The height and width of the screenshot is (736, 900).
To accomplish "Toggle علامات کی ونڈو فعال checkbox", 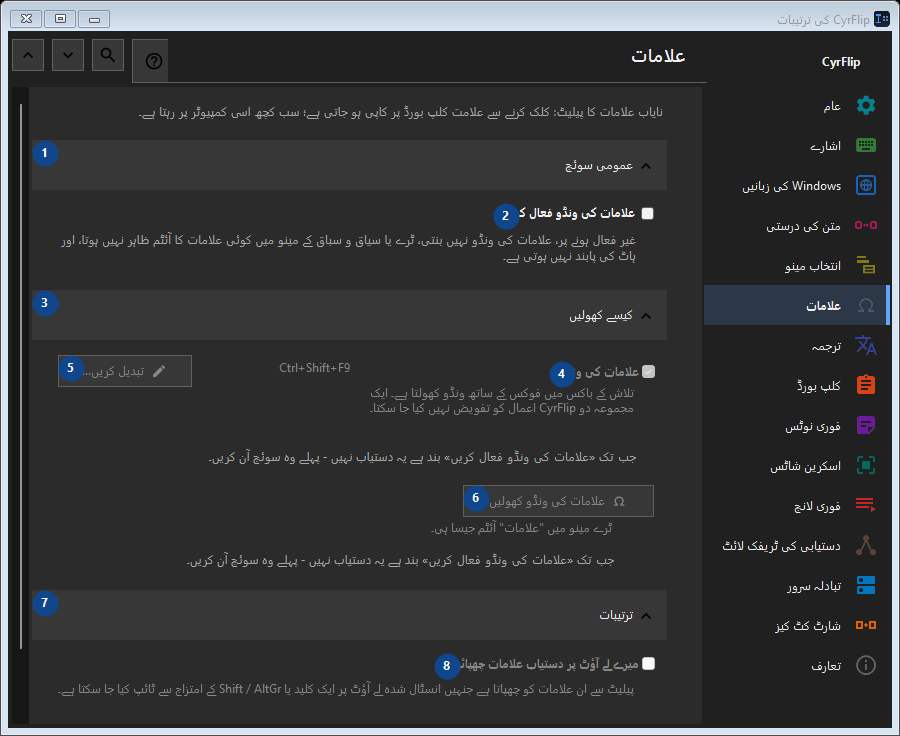I will click(647, 214).
